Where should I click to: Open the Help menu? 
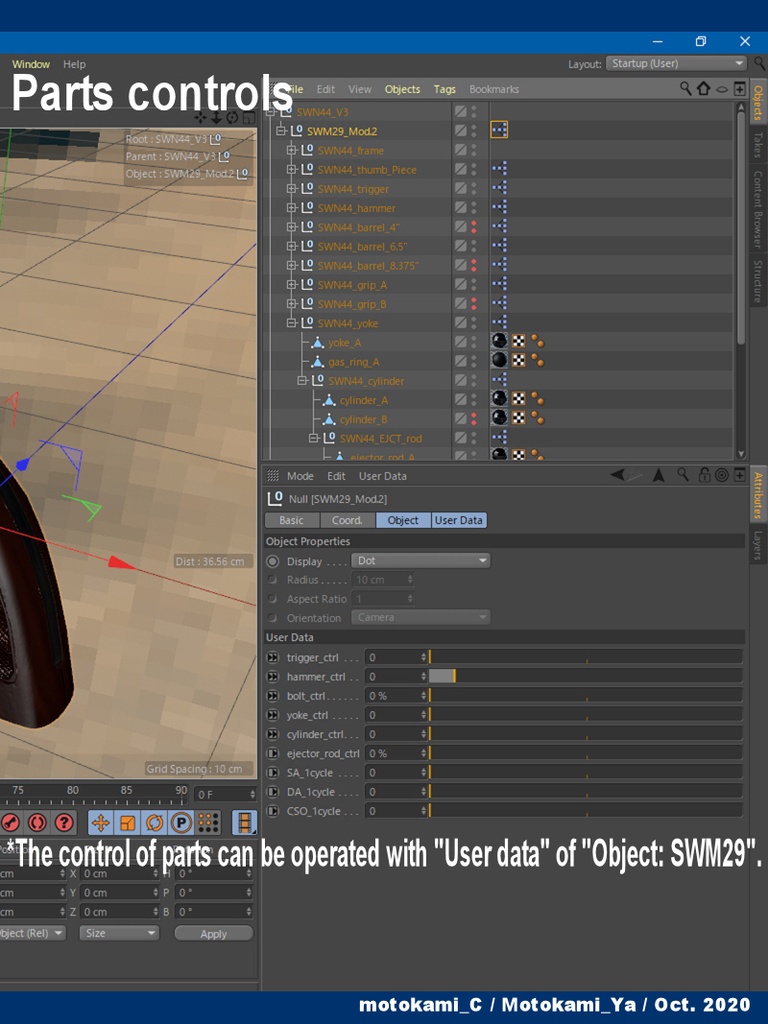tap(74, 64)
